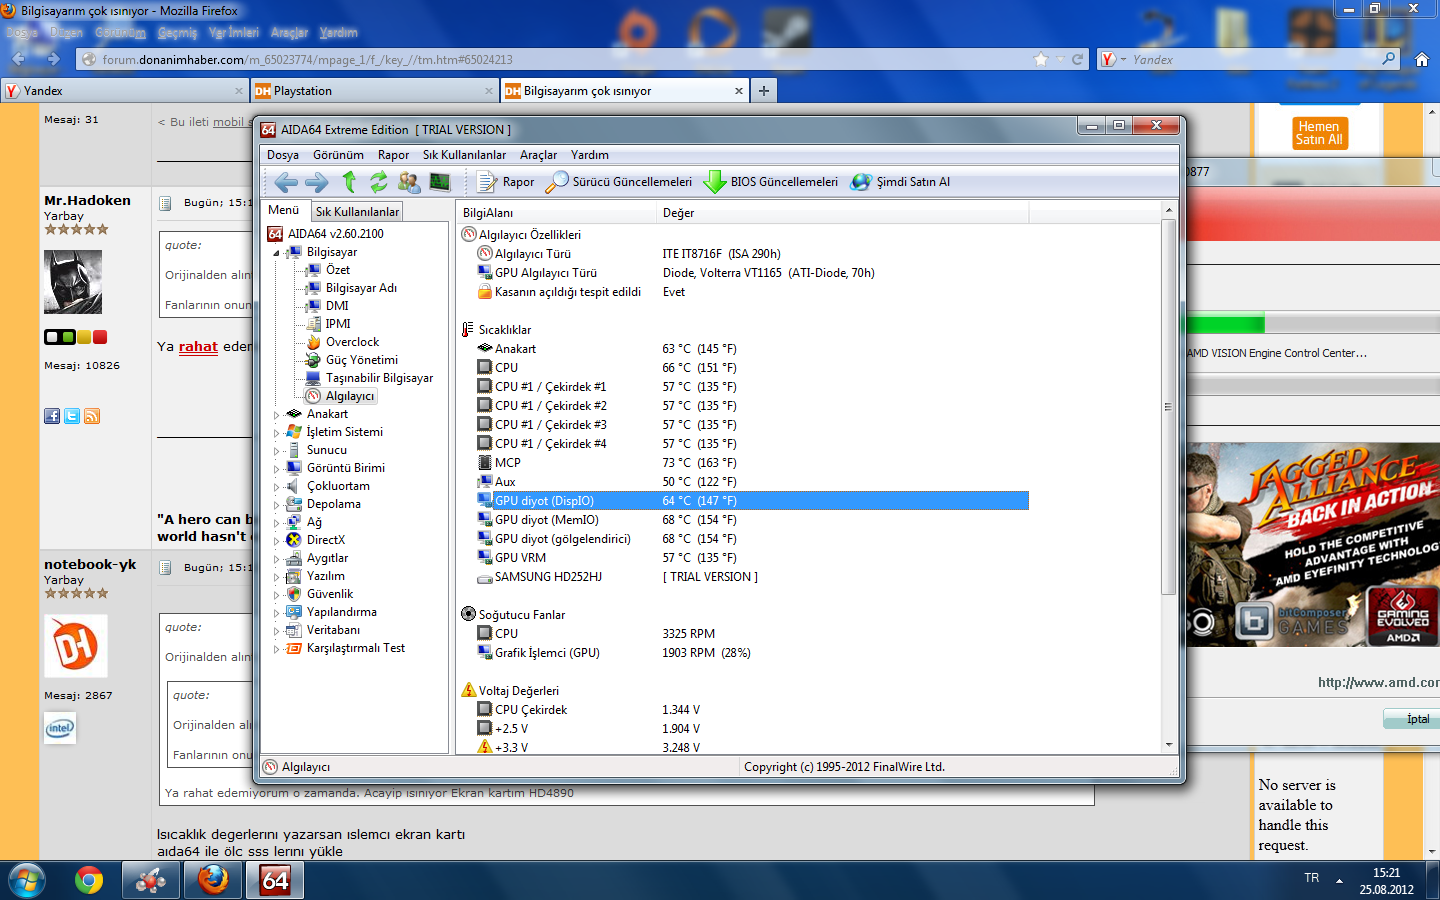1440x900 pixels.
Task: Click the Firefox URL address field
Action: click(560, 59)
